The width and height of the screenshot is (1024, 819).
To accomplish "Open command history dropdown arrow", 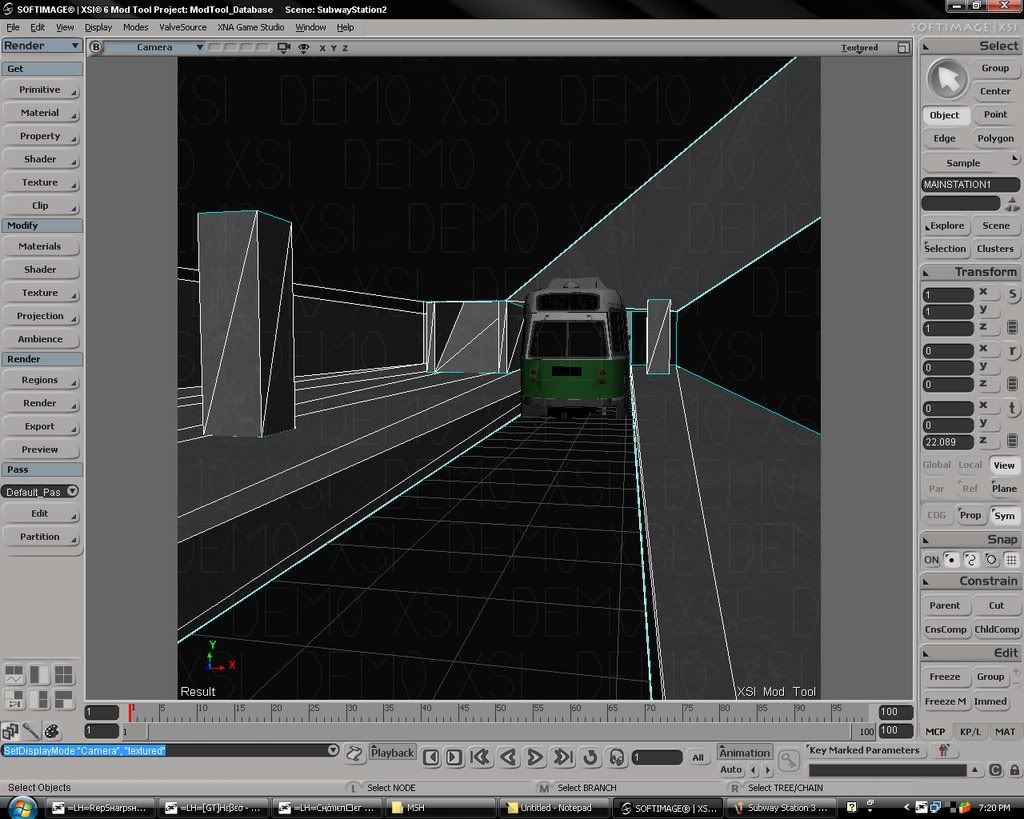I will coord(333,750).
